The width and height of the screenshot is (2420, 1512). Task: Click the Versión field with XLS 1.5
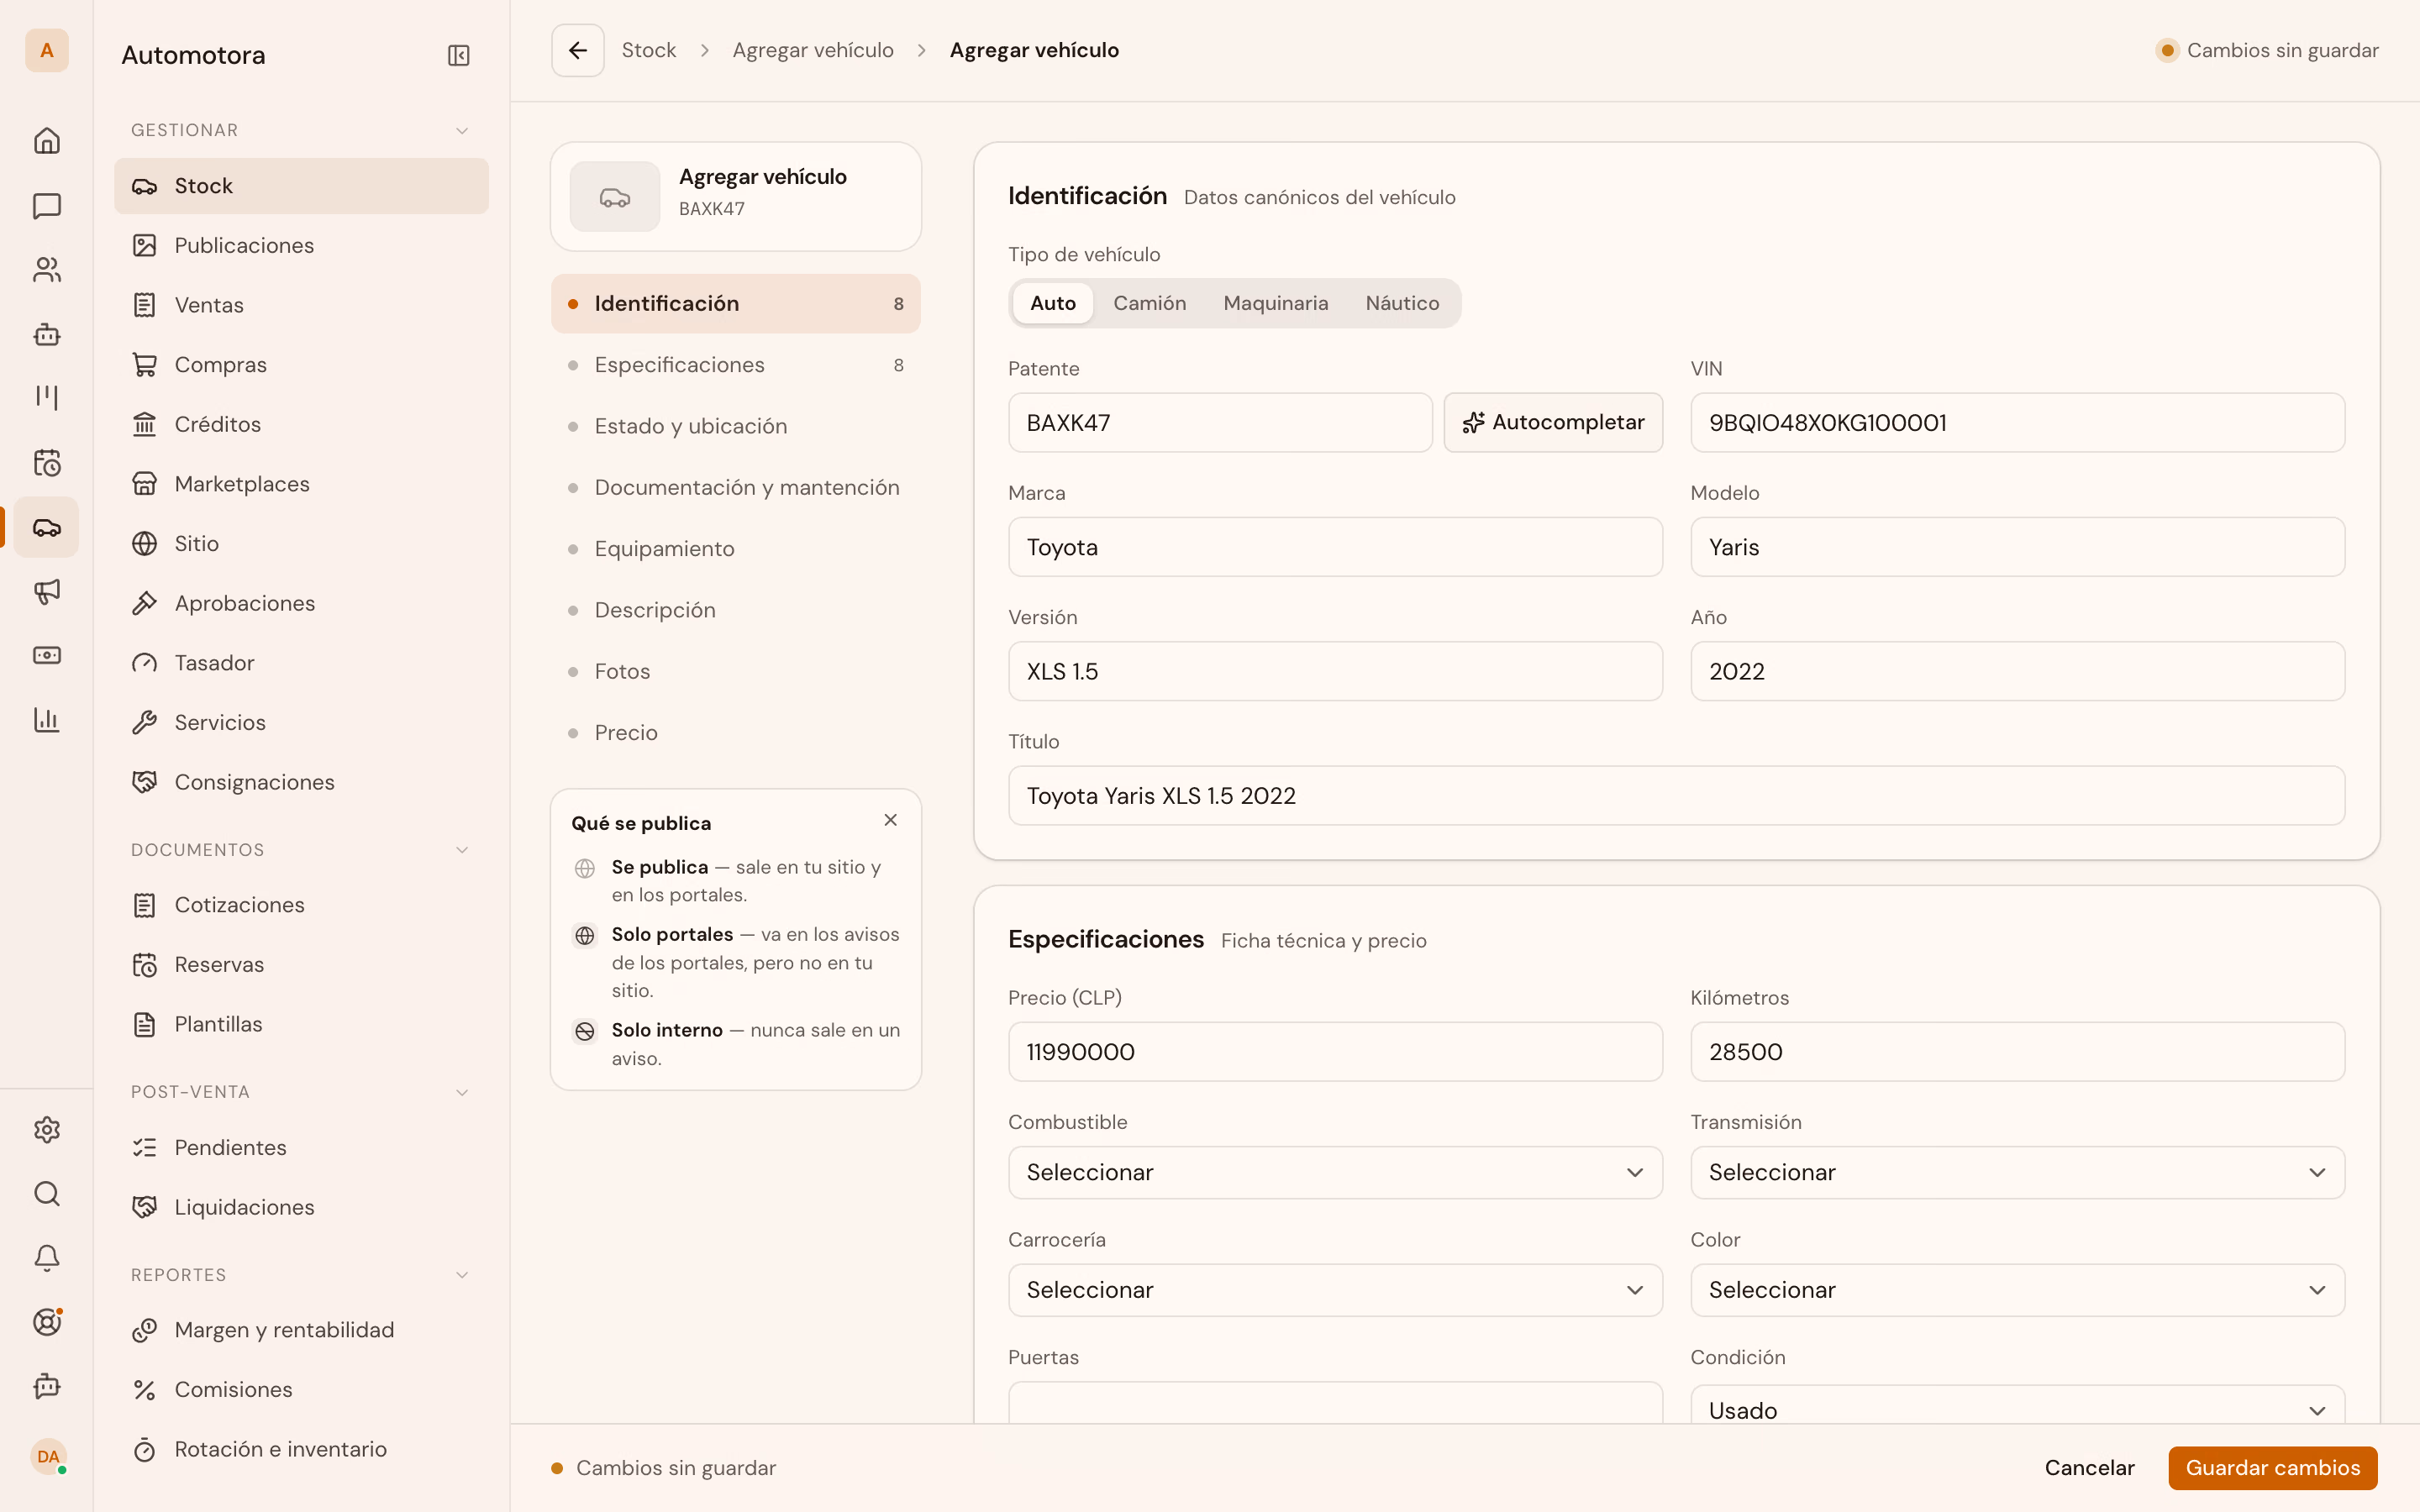coord(1335,671)
